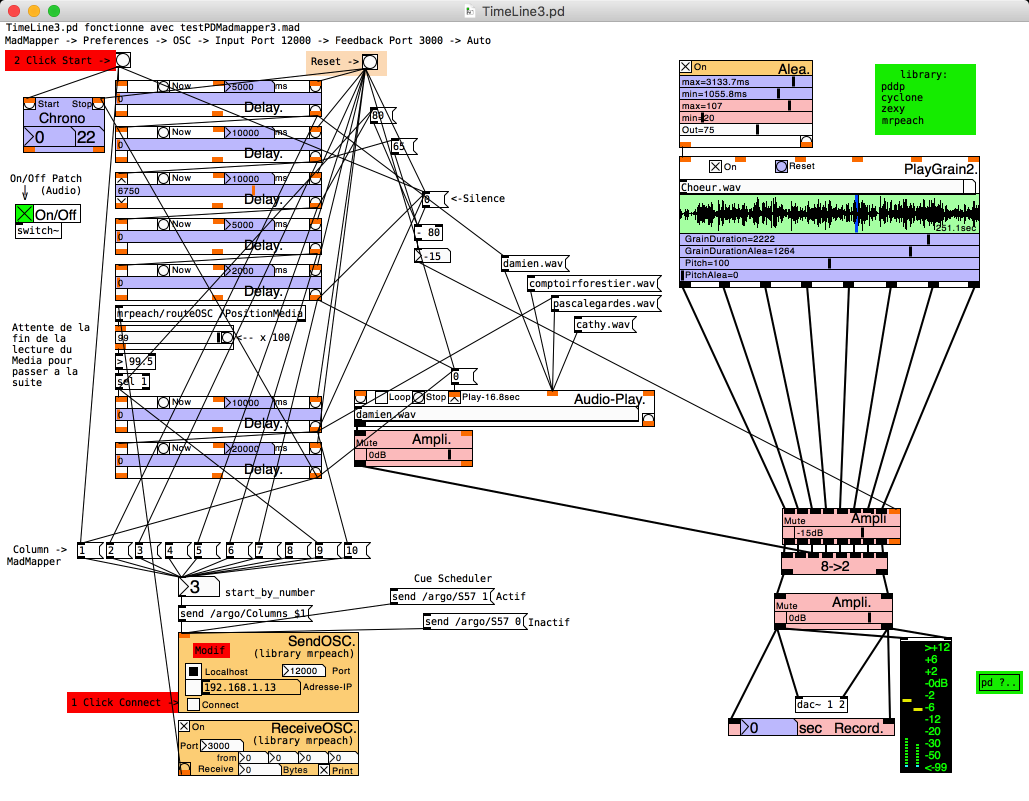Click the dac~ 1 2 object

[x=821, y=705]
